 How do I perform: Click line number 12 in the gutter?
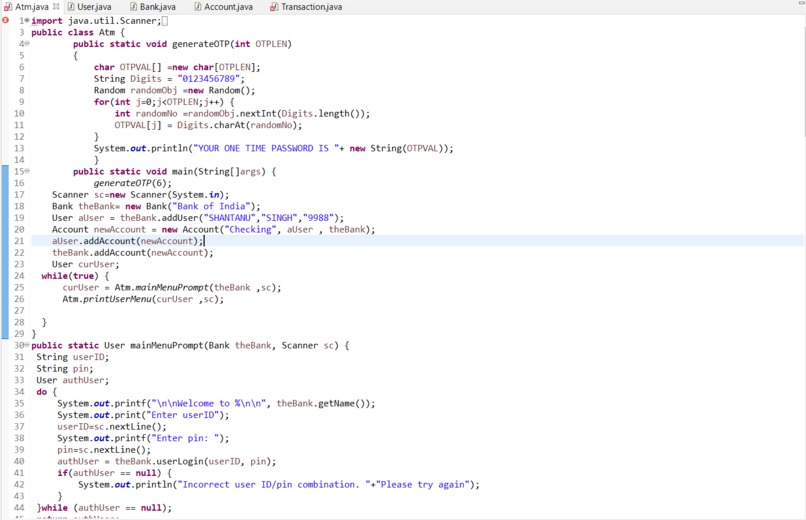click(x=19, y=137)
